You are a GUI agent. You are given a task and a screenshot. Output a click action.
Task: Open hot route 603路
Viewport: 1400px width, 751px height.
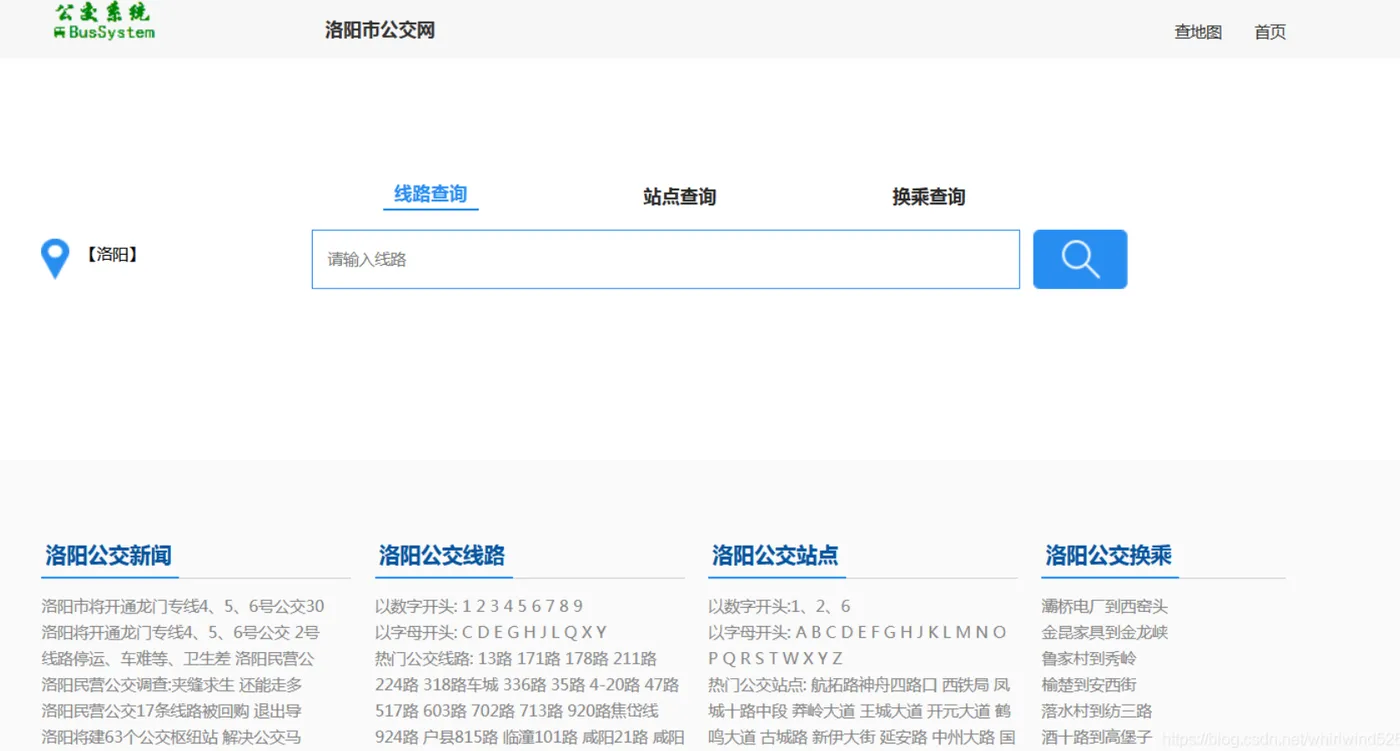tap(445, 711)
